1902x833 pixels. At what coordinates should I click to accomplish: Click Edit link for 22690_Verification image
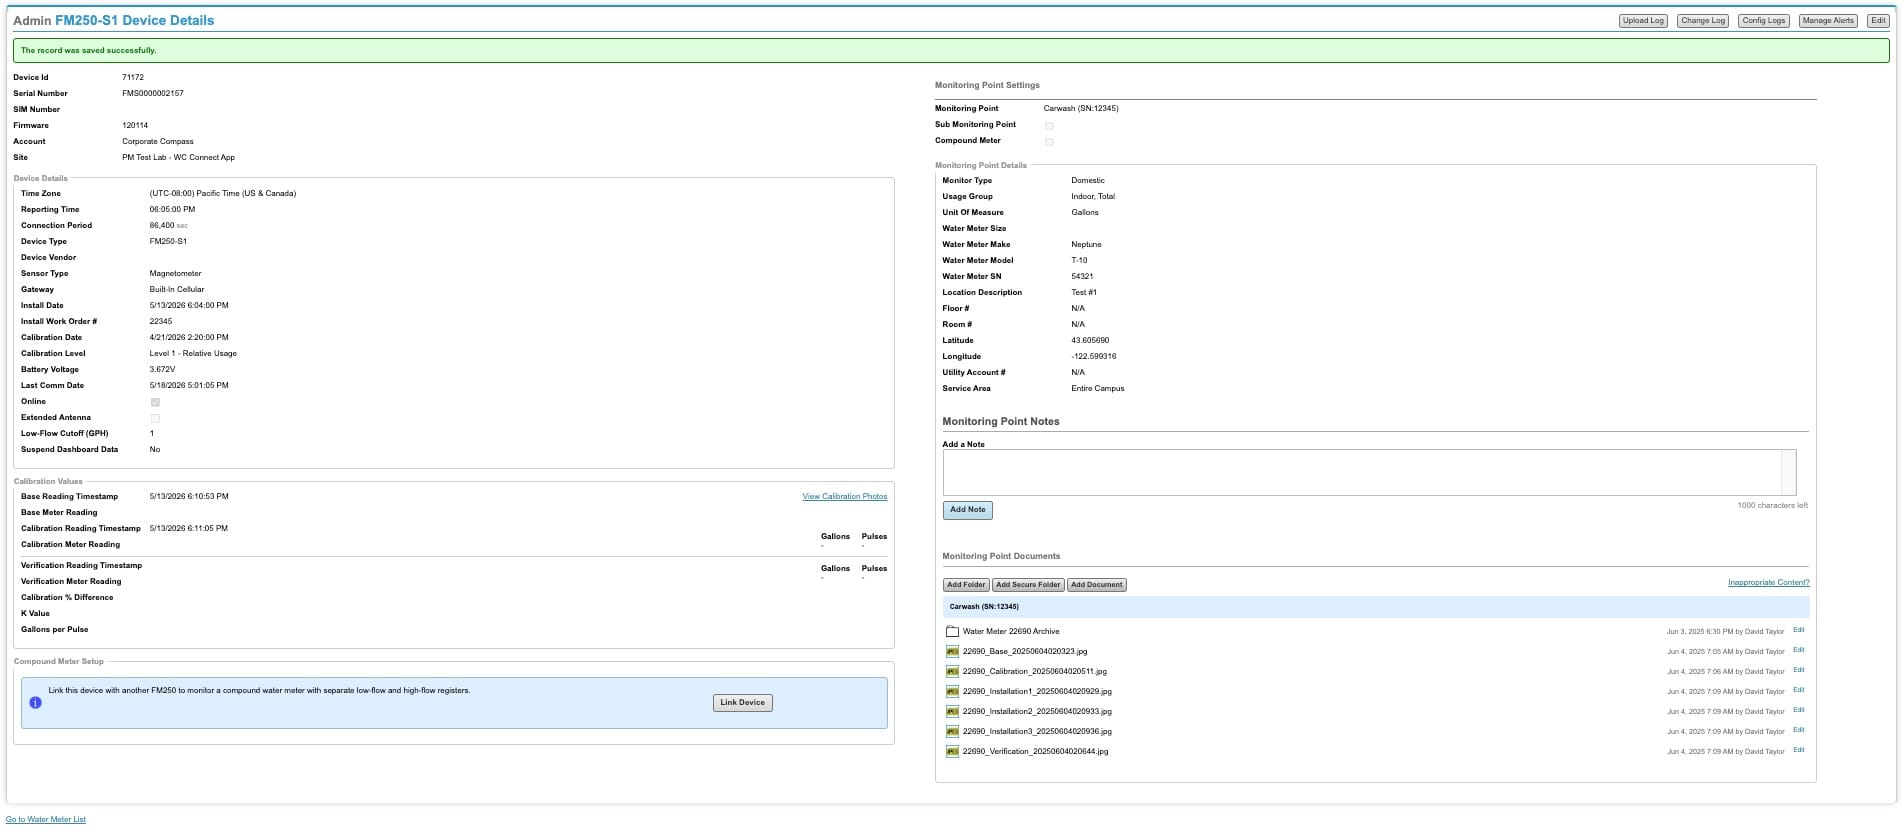click(x=1799, y=751)
